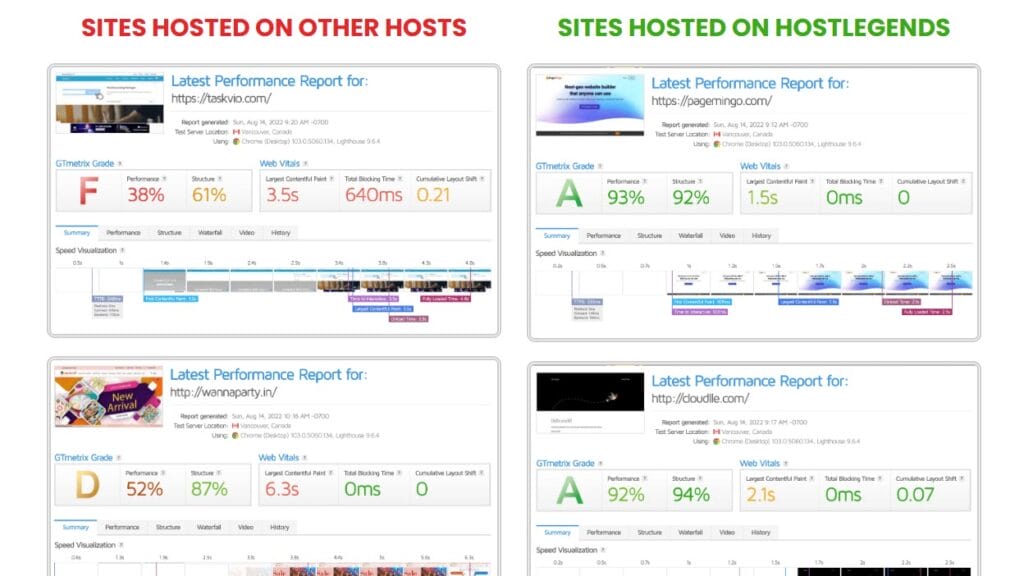Open Performance score help icon in pagemingo.com report
The image size is (1024, 576).
[645, 182]
